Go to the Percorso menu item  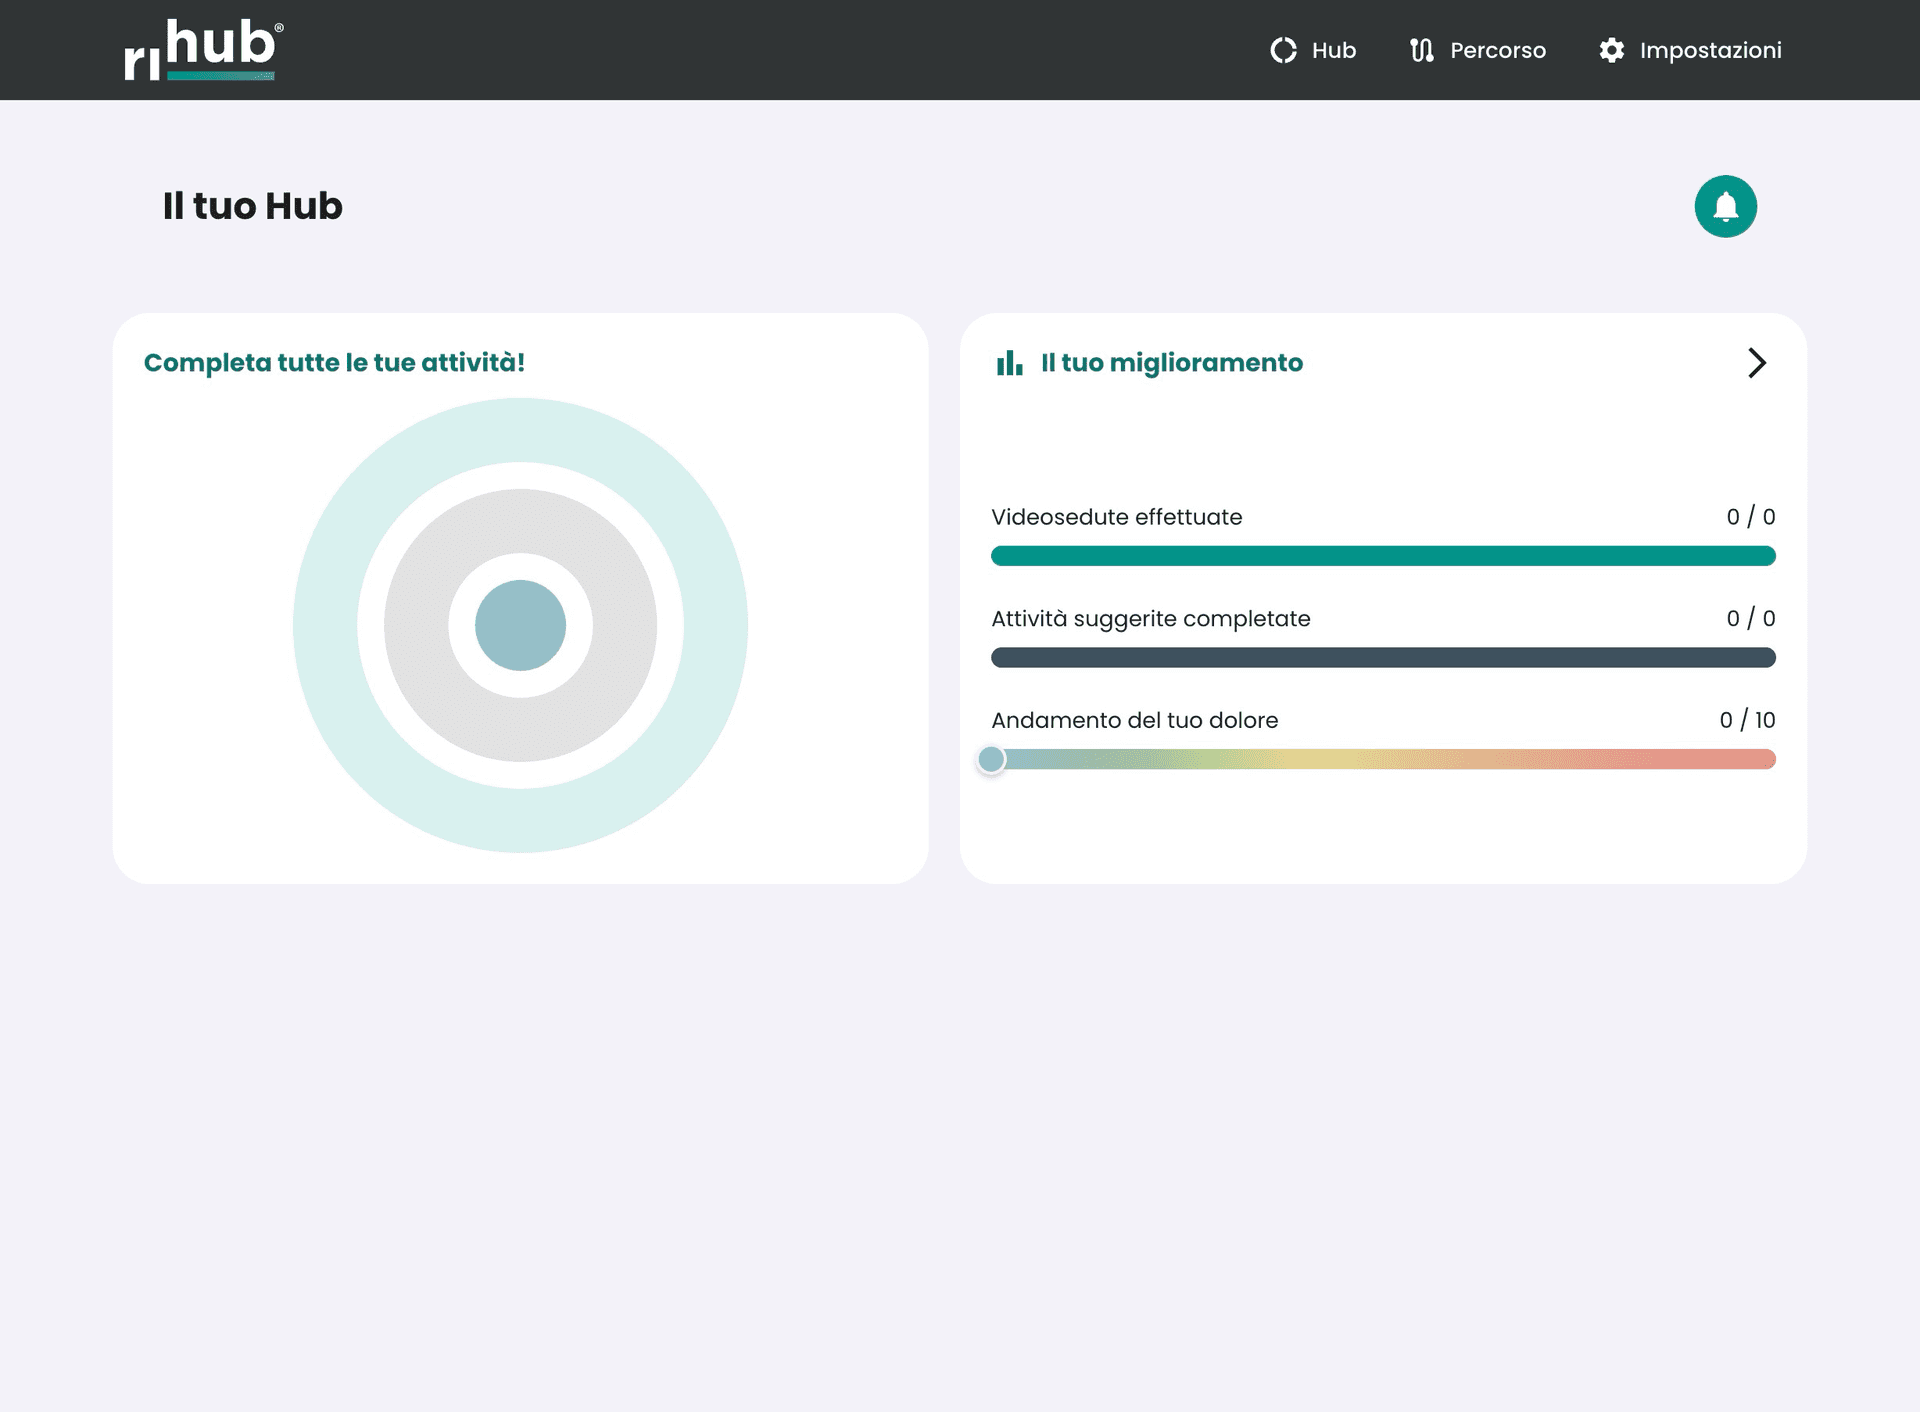point(1497,50)
